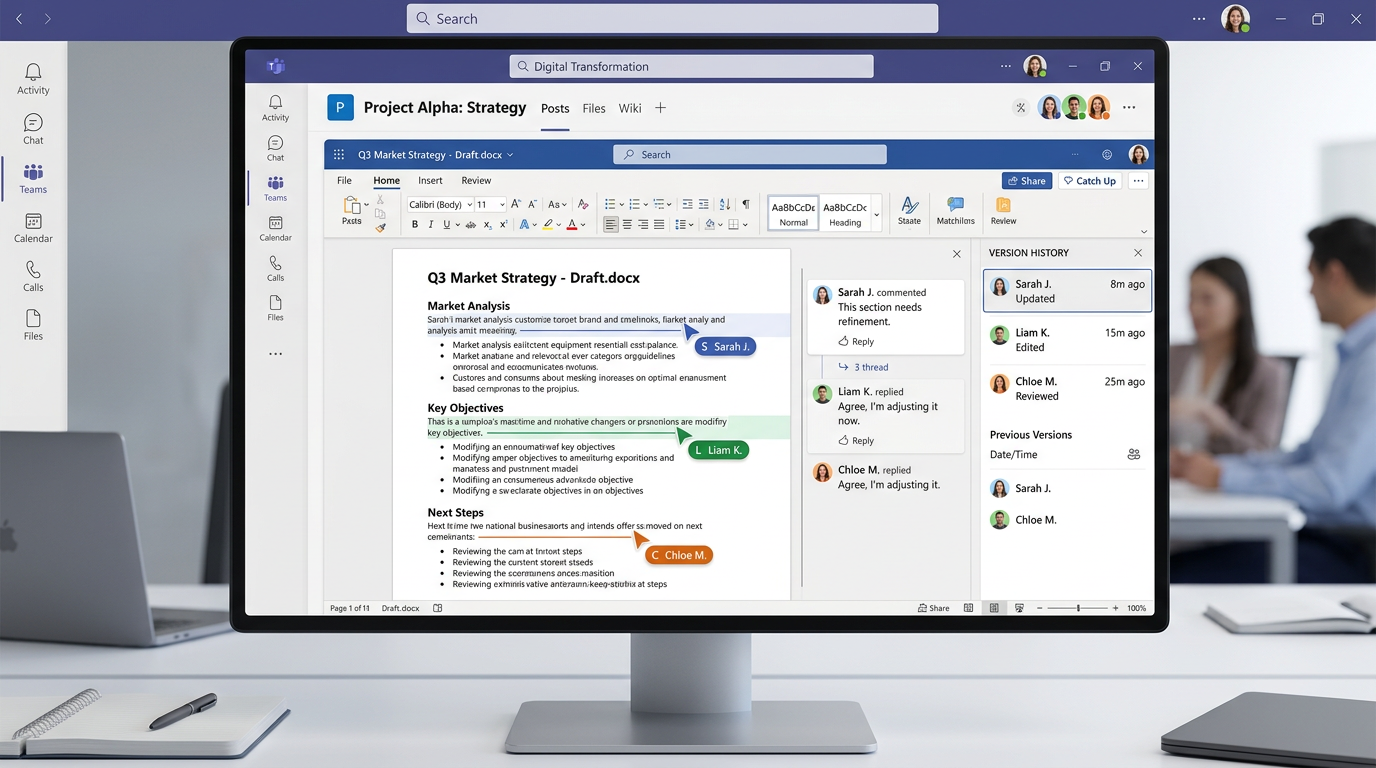
Task: Open the Calibri font dropdown
Action: point(440,204)
